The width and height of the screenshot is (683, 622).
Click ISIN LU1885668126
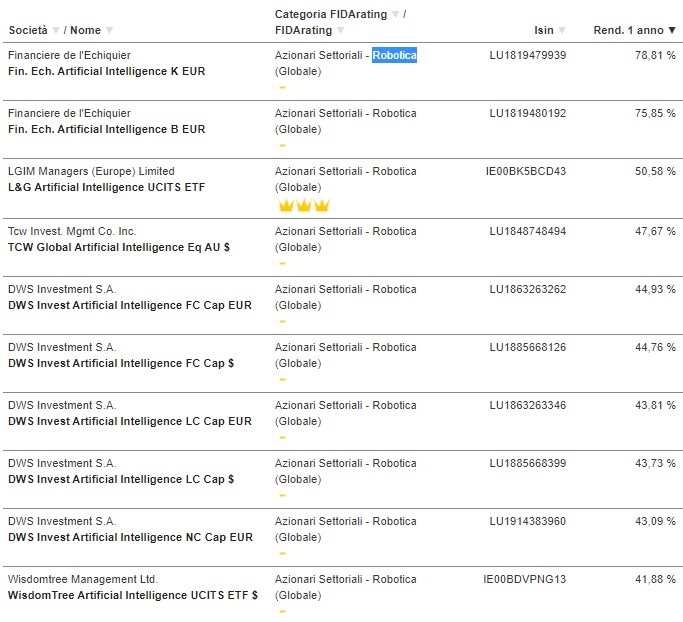click(x=527, y=347)
